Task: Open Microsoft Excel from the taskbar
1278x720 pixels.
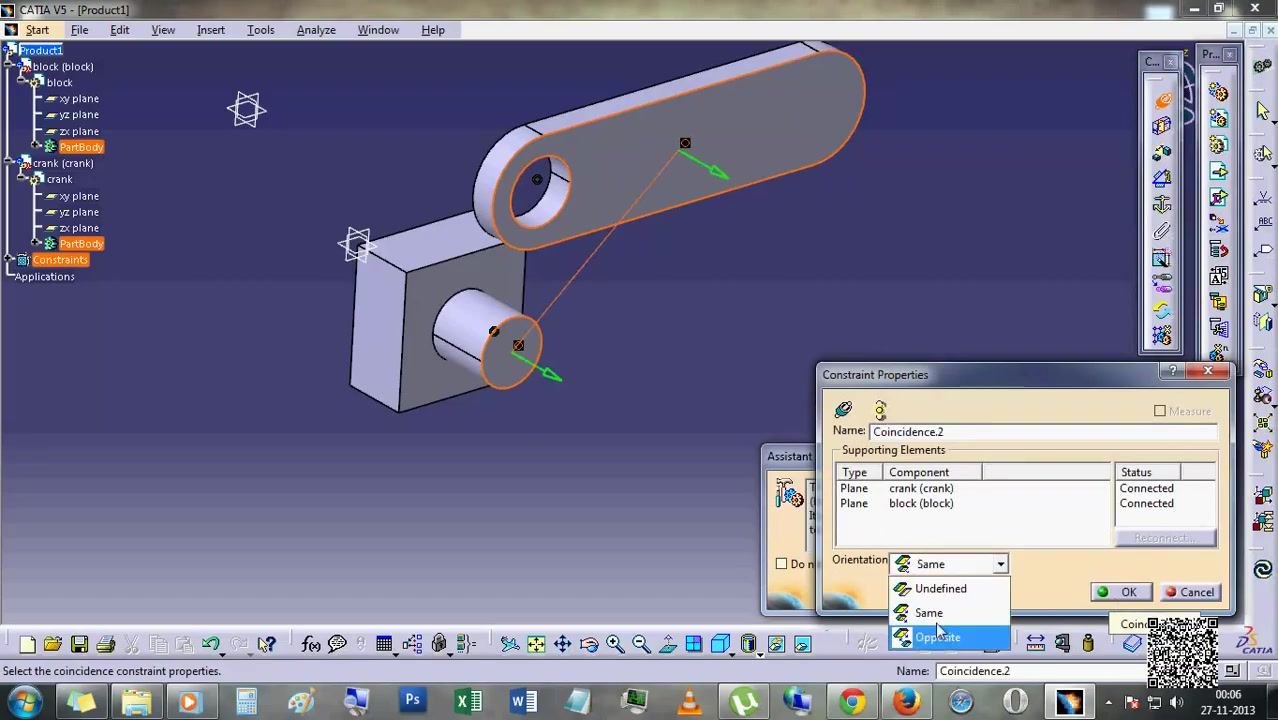Action: click(x=469, y=702)
